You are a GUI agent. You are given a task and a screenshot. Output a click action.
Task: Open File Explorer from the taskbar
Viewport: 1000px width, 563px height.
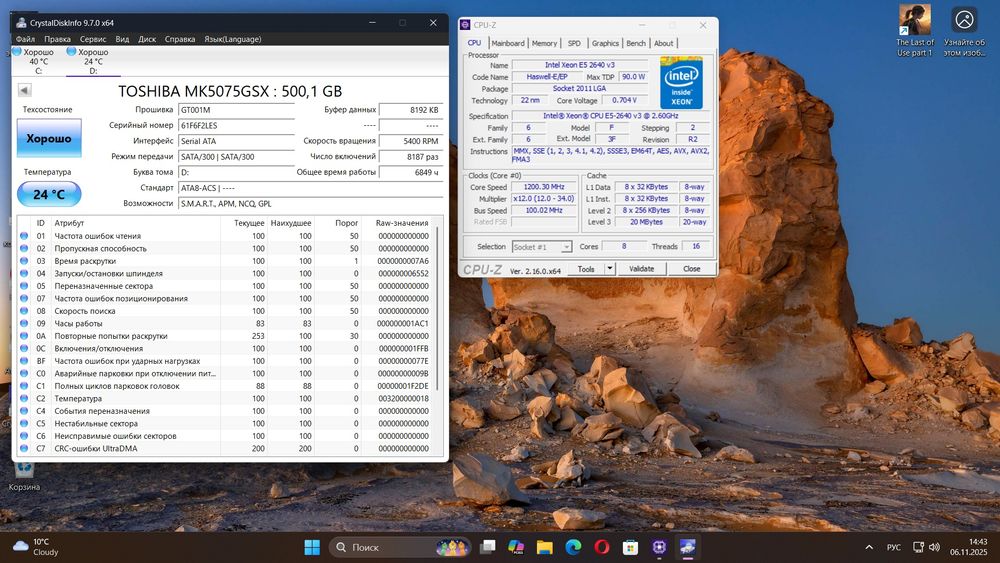545,547
